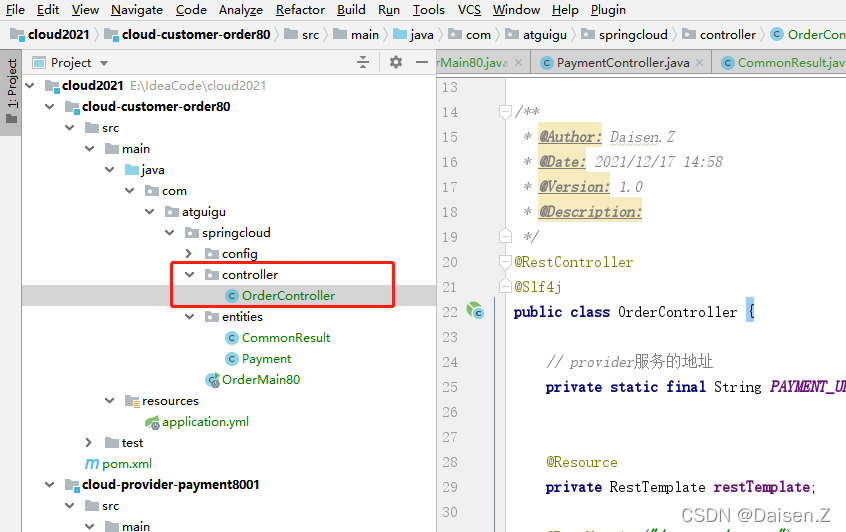
Task: Collapse cloud-customer-order80 module node
Action: [50, 106]
